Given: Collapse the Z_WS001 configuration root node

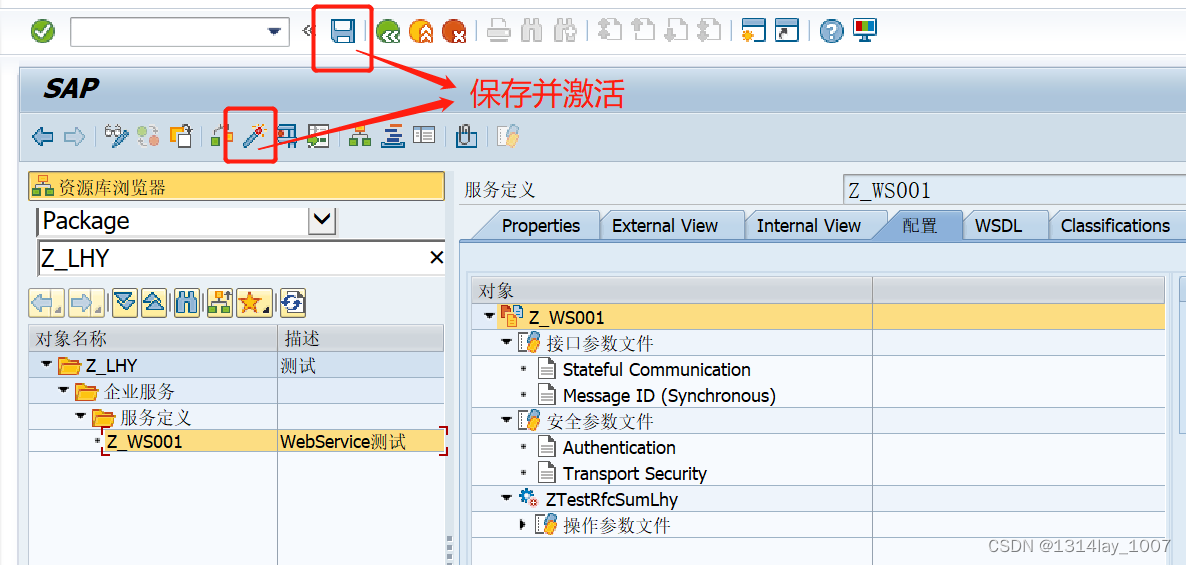Looking at the screenshot, I should click(x=489, y=318).
